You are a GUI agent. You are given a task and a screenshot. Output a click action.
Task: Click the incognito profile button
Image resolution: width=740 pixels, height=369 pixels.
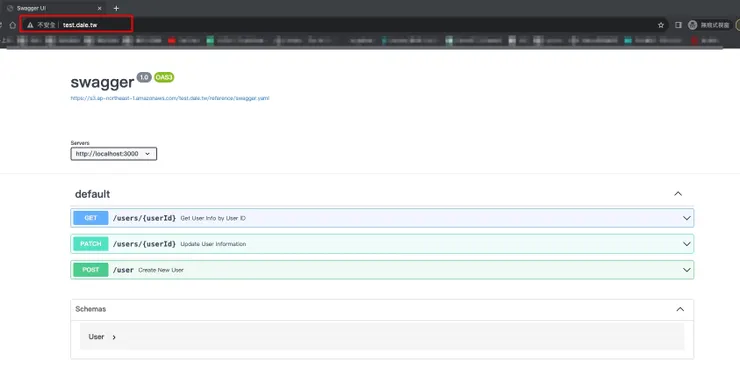tap(709, 25)
